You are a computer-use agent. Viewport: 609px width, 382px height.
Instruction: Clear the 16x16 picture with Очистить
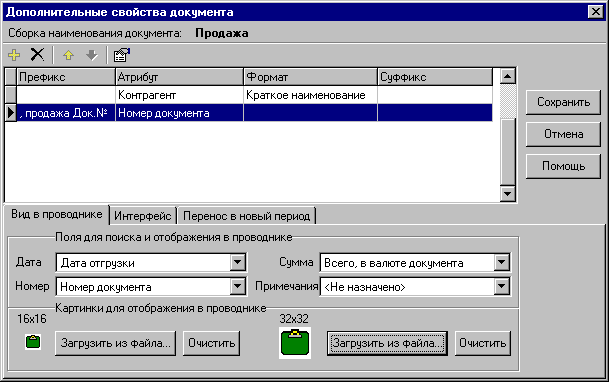tap(211, 343)
